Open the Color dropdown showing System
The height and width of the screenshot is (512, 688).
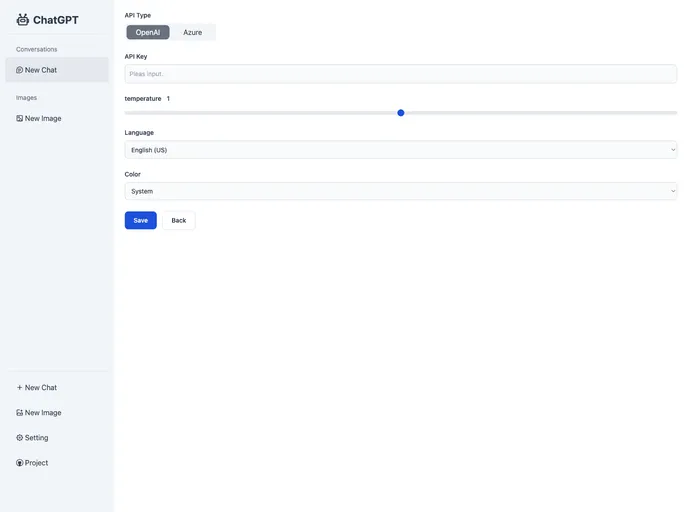(400, 191)
